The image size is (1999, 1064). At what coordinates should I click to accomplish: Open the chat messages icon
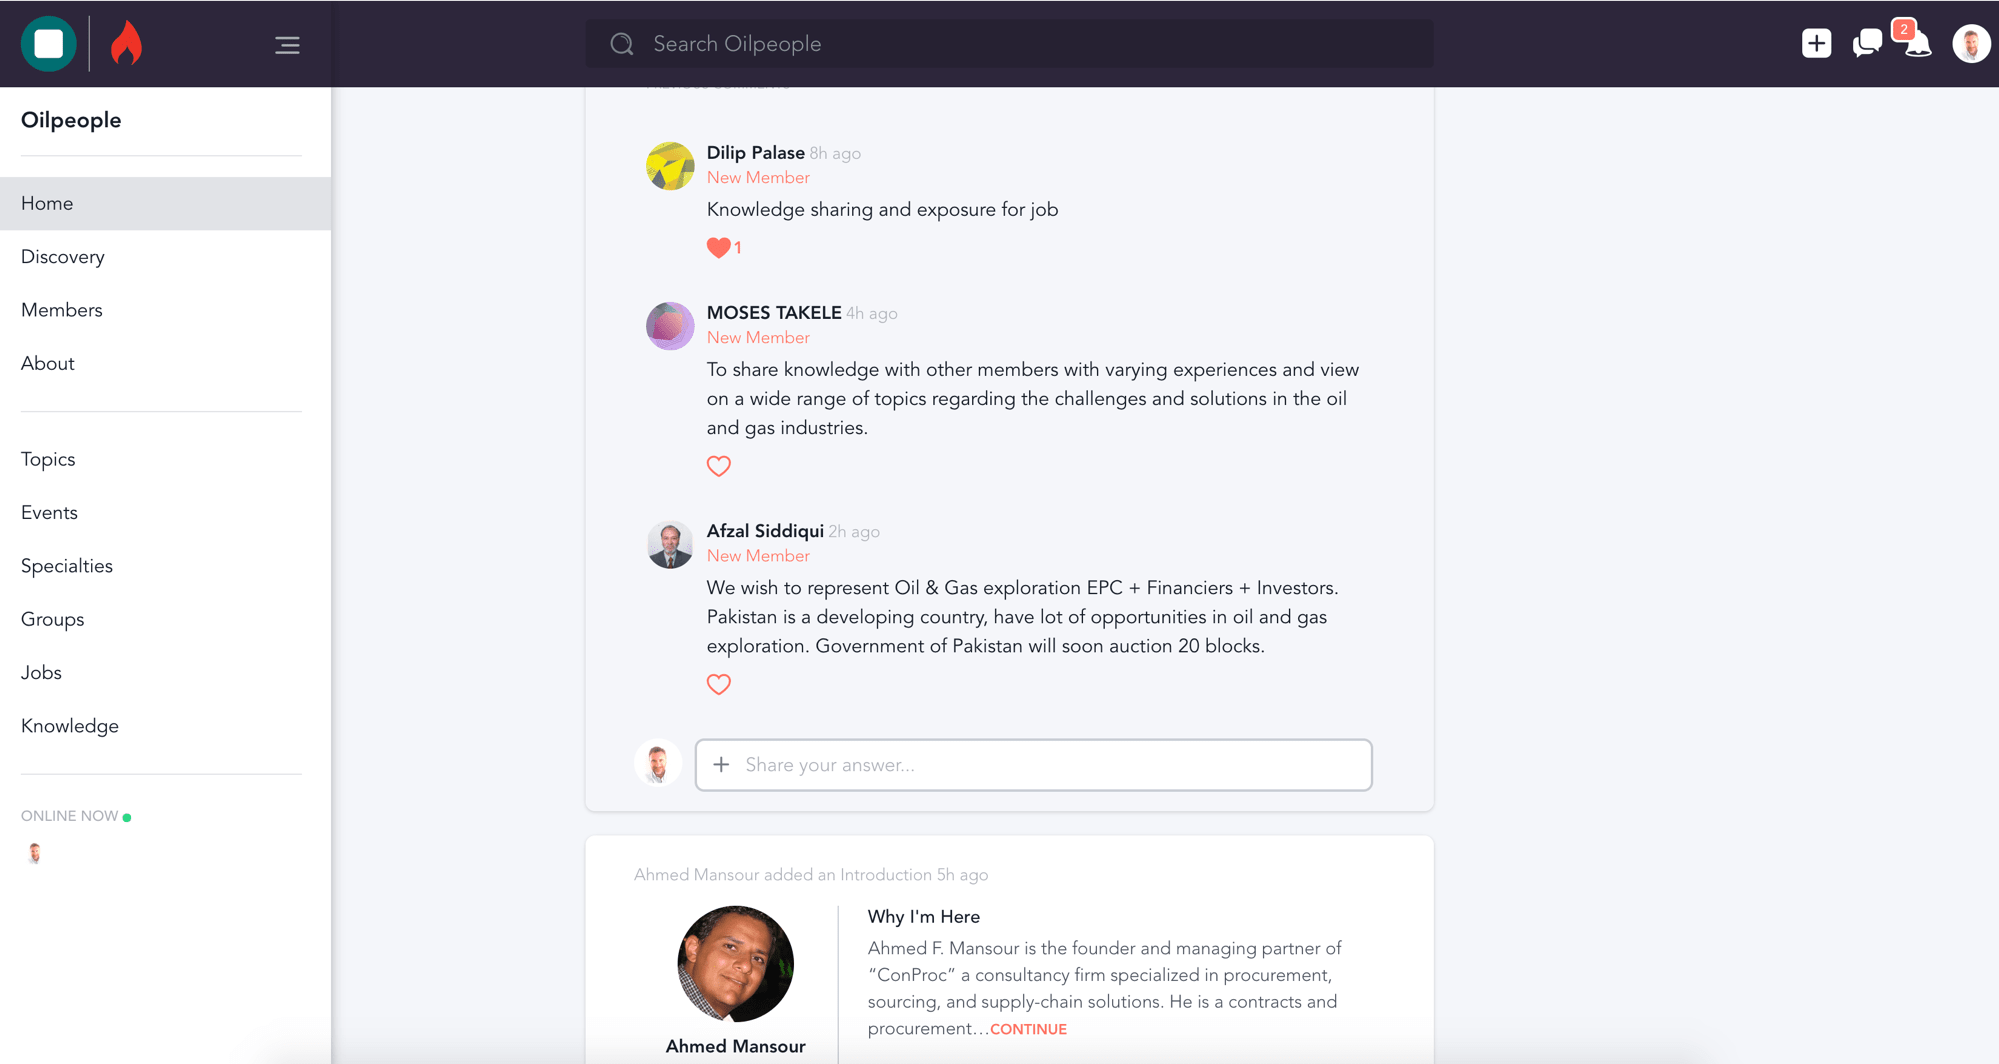[x=1866, y=44]
